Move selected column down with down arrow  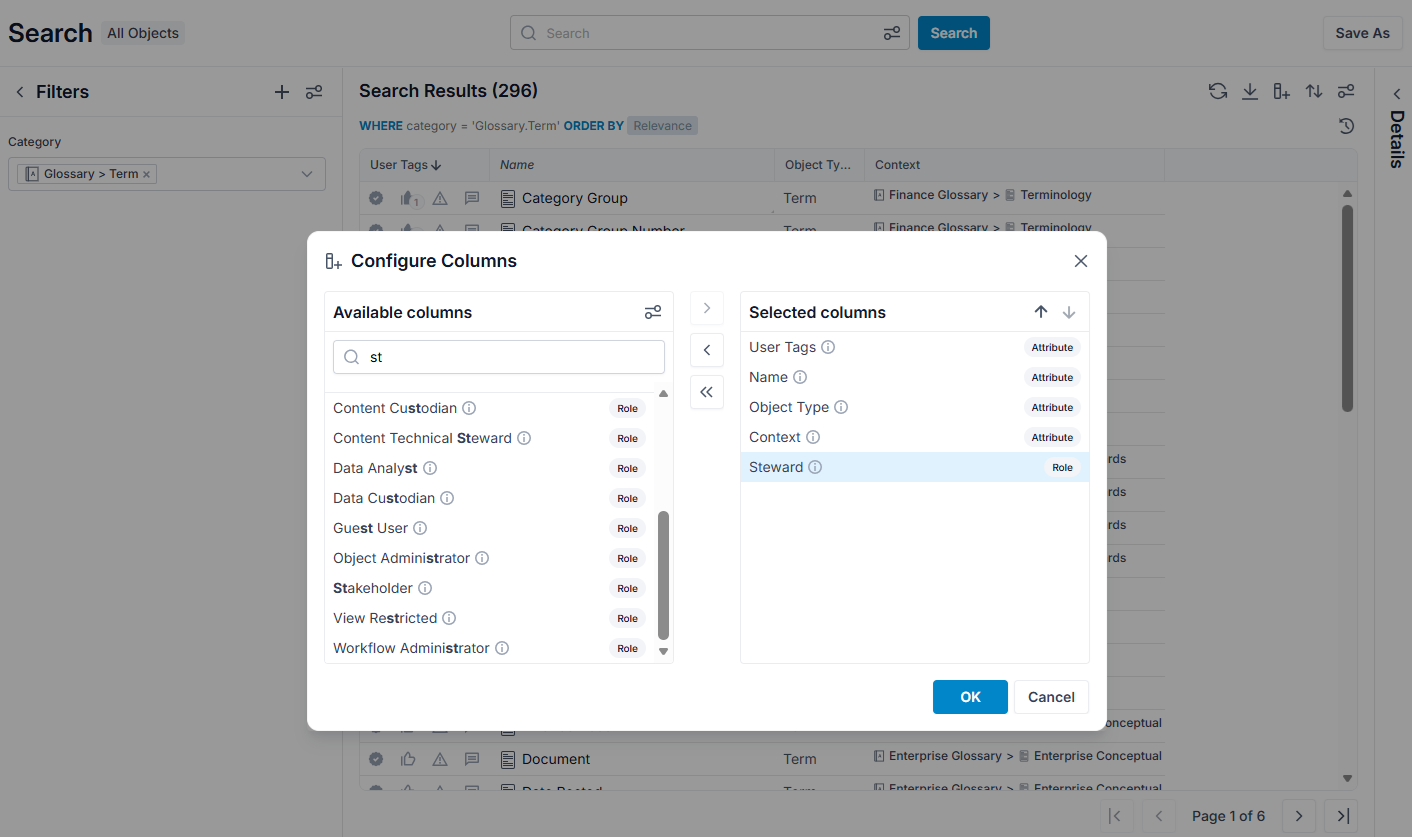(1069, 312)
